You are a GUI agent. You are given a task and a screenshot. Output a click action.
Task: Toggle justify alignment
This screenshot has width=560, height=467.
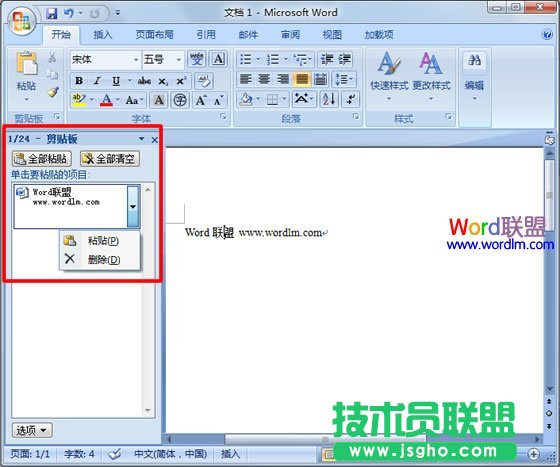pos(302,79)
